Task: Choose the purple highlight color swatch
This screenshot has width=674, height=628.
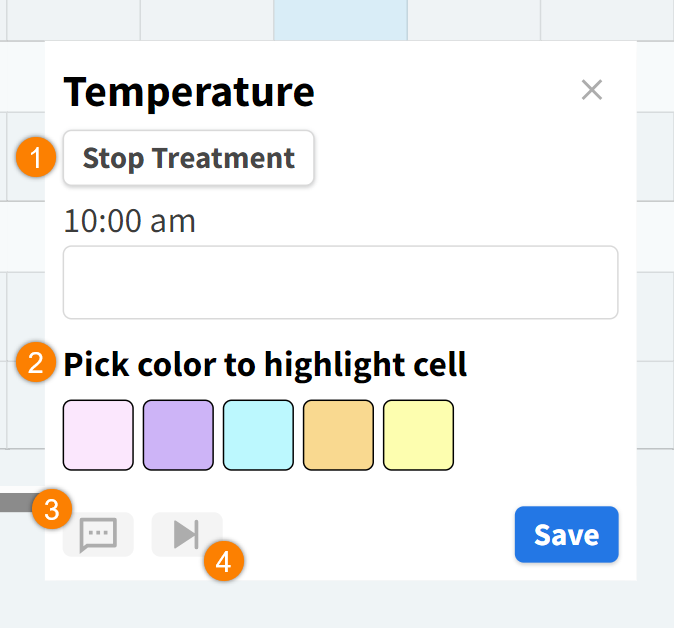Action: point(178,435)
